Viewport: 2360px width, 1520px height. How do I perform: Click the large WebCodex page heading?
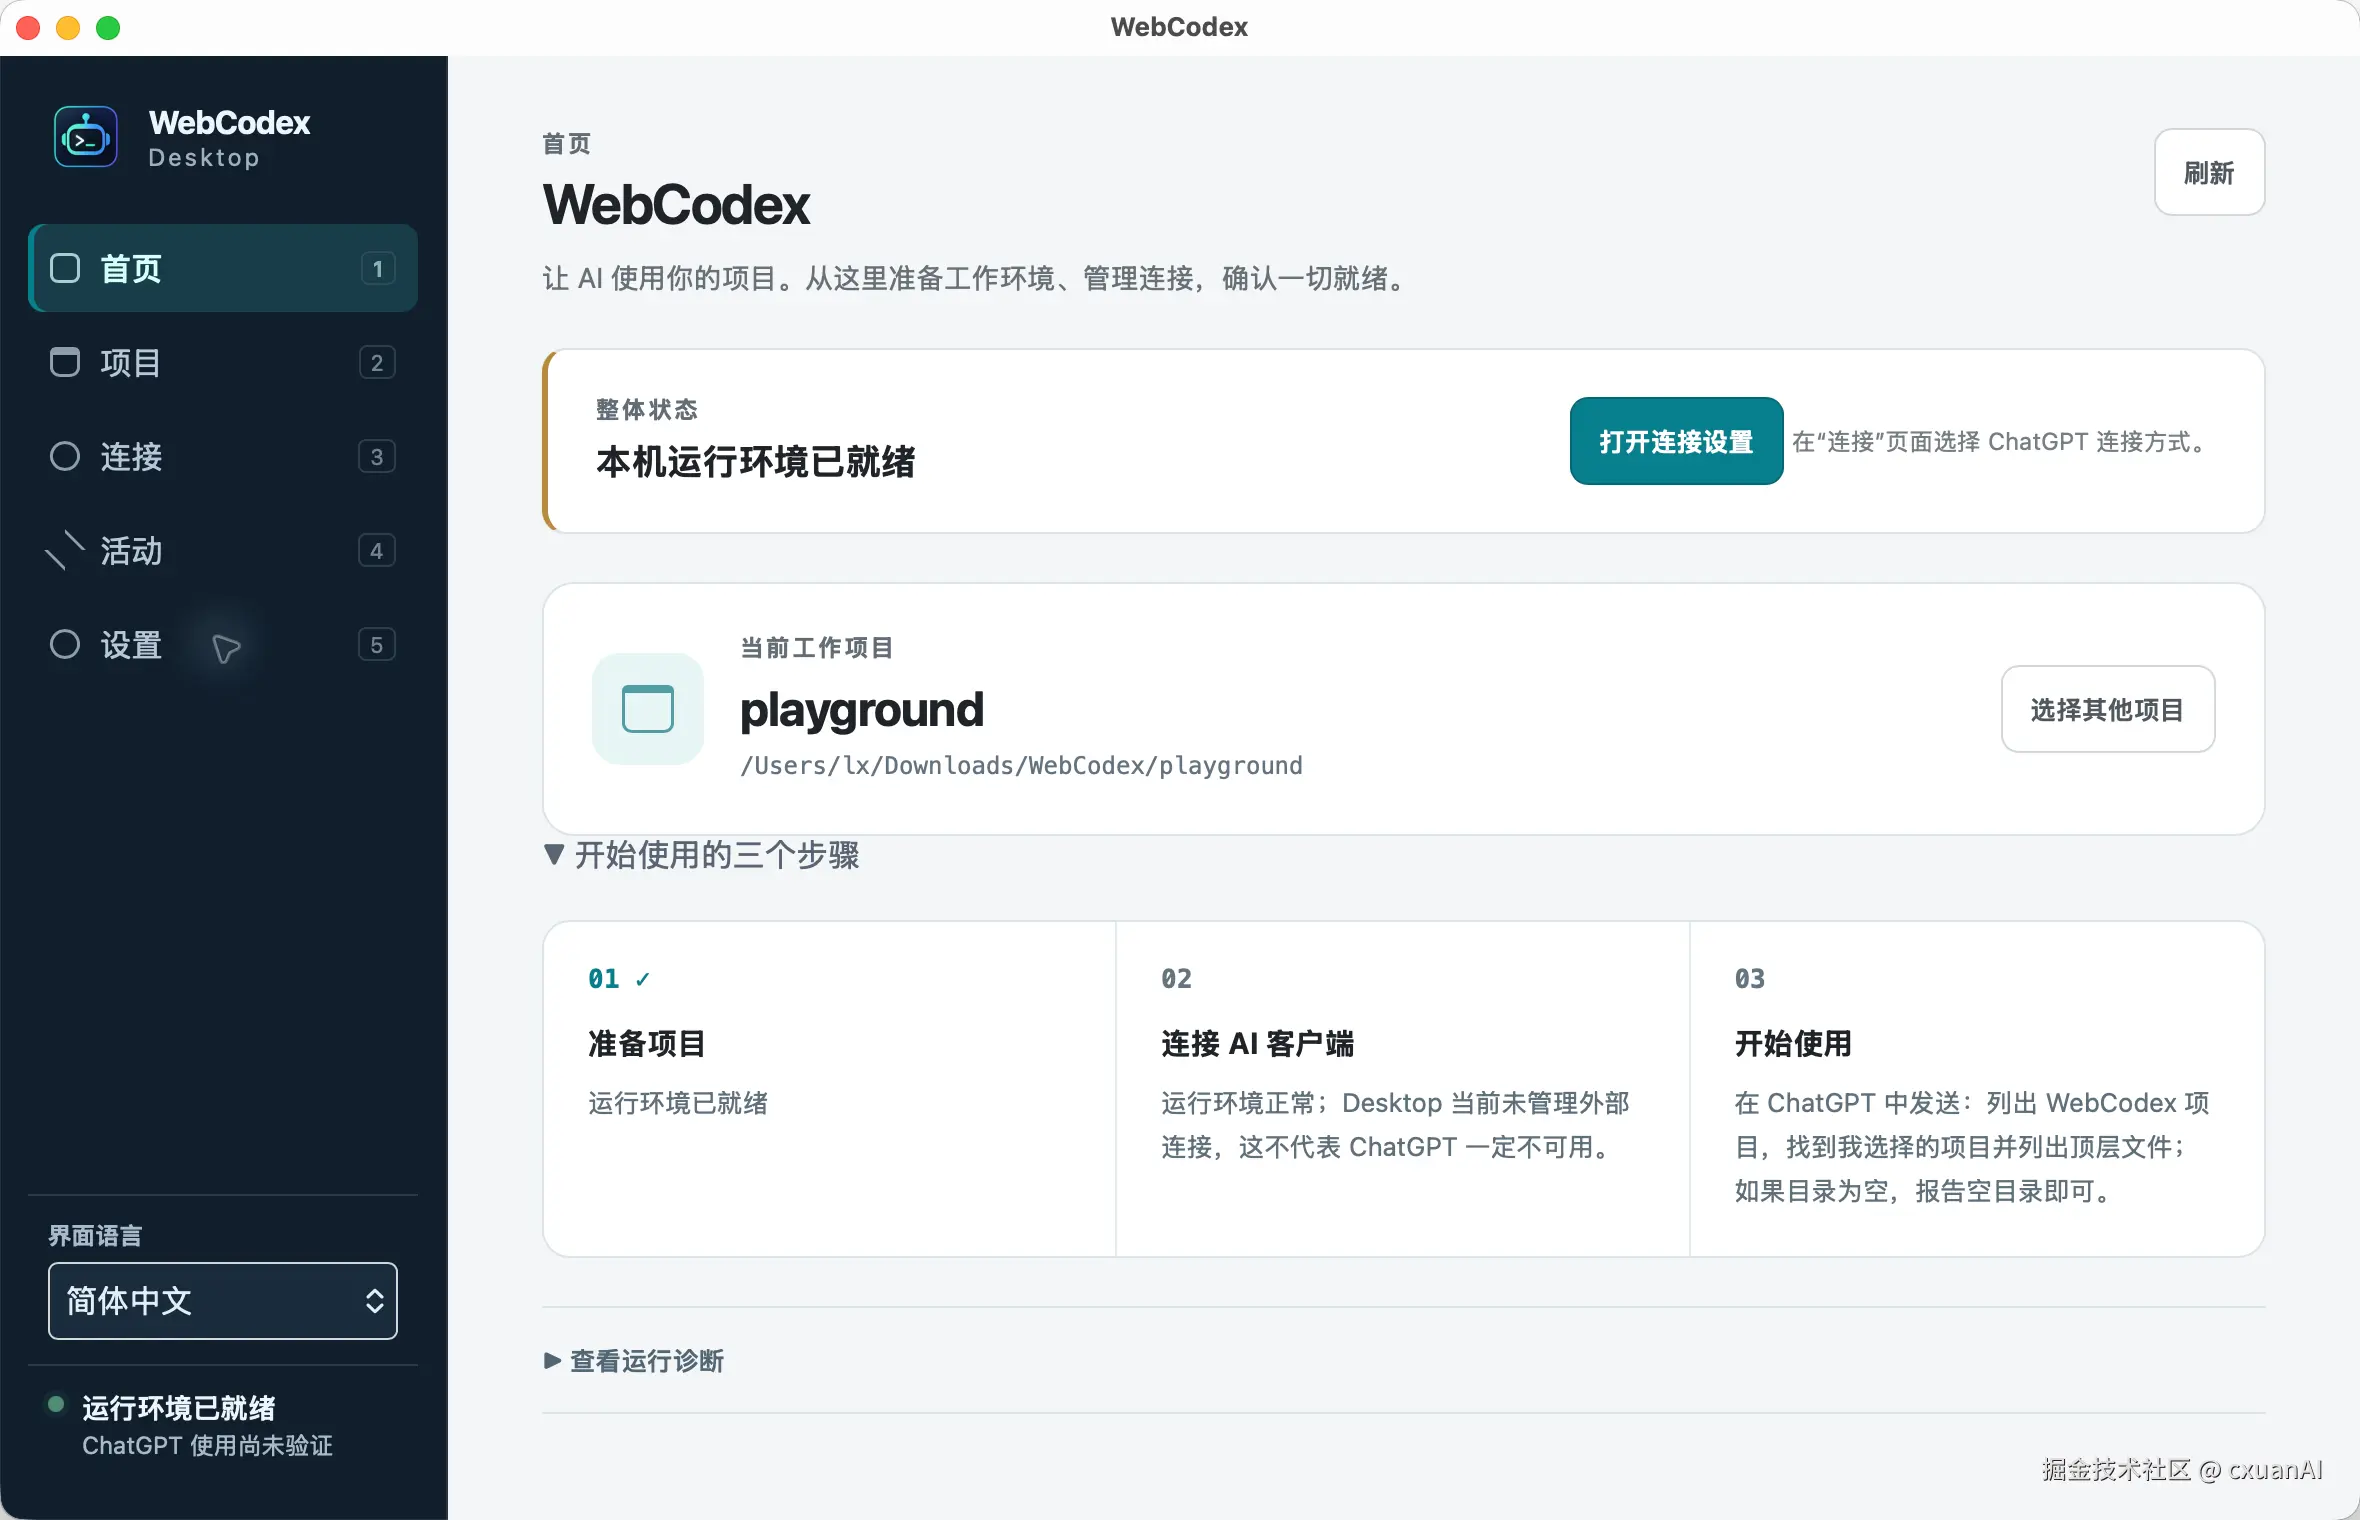677,205
